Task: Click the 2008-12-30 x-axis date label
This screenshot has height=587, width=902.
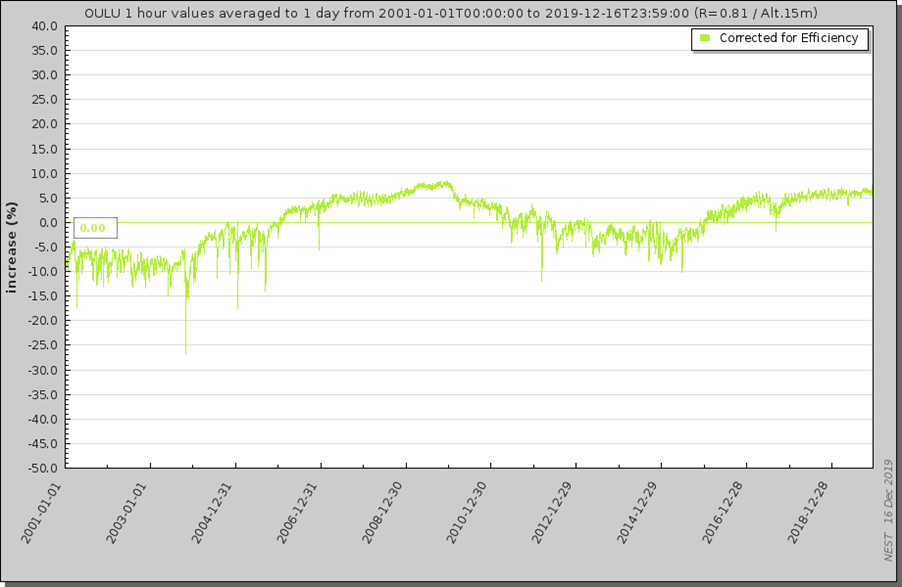Action: pyautogui.click(x=382, y=513)
